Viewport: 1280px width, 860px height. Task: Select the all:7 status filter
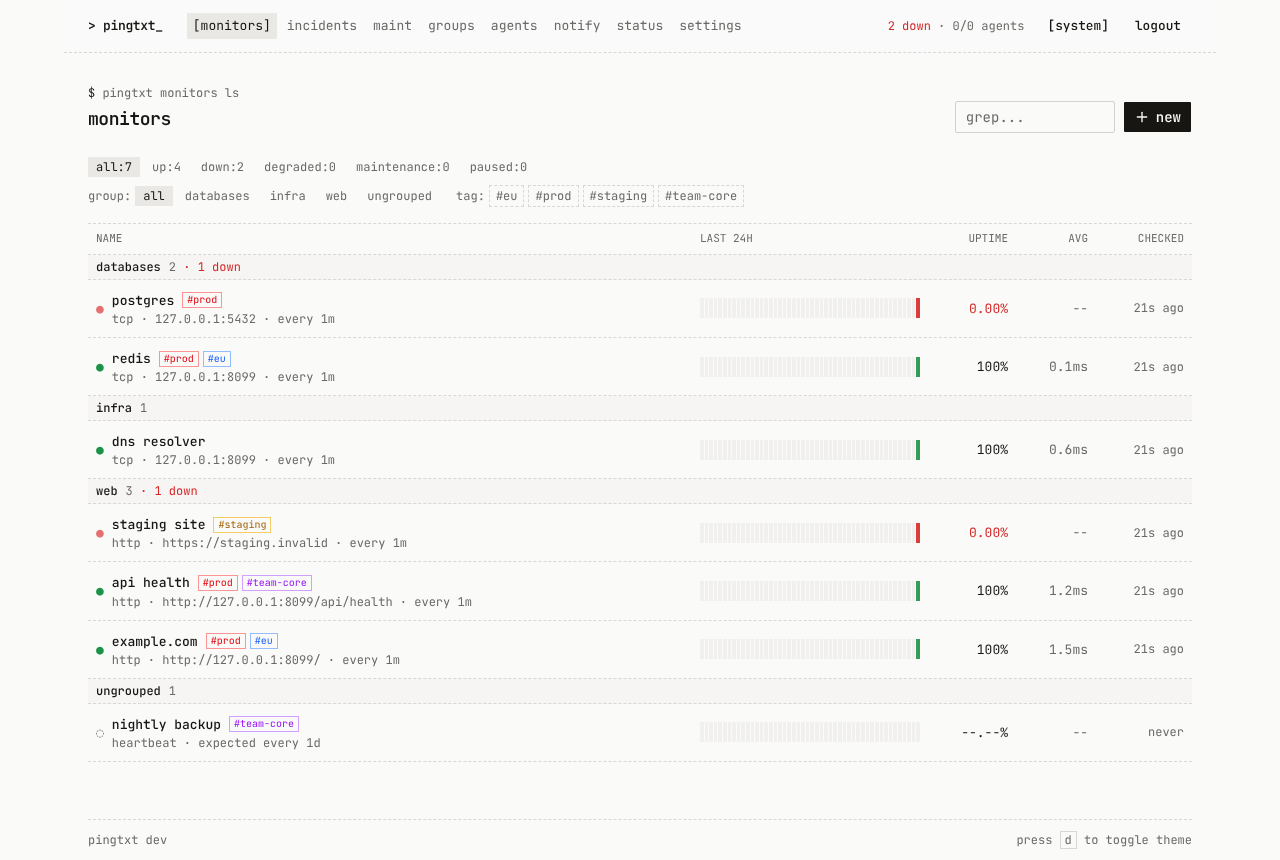[x=114, y=167]
